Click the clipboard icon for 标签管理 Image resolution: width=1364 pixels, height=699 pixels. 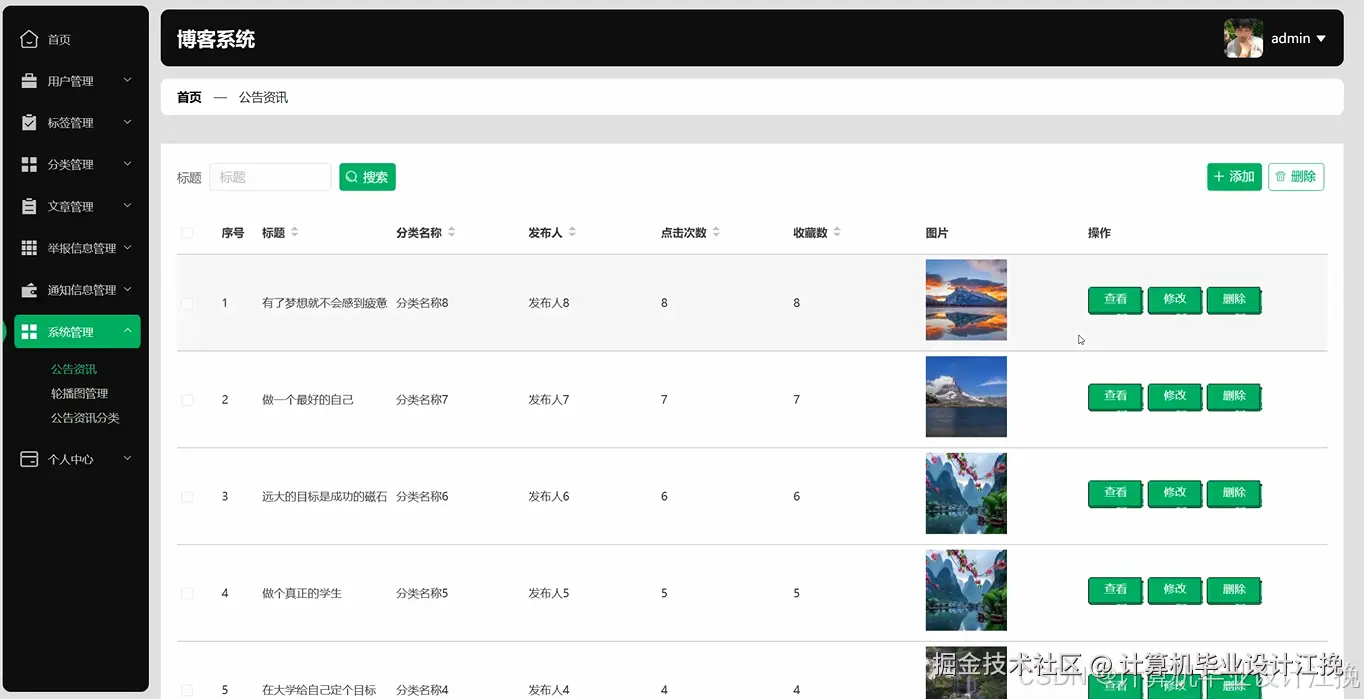[x=29, y=123]
